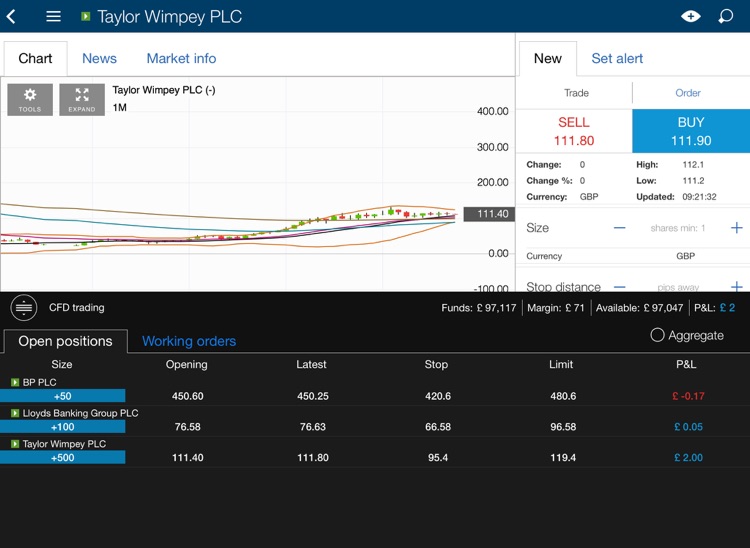
Task: Choose SELL at 111.80
Action: 574,131
